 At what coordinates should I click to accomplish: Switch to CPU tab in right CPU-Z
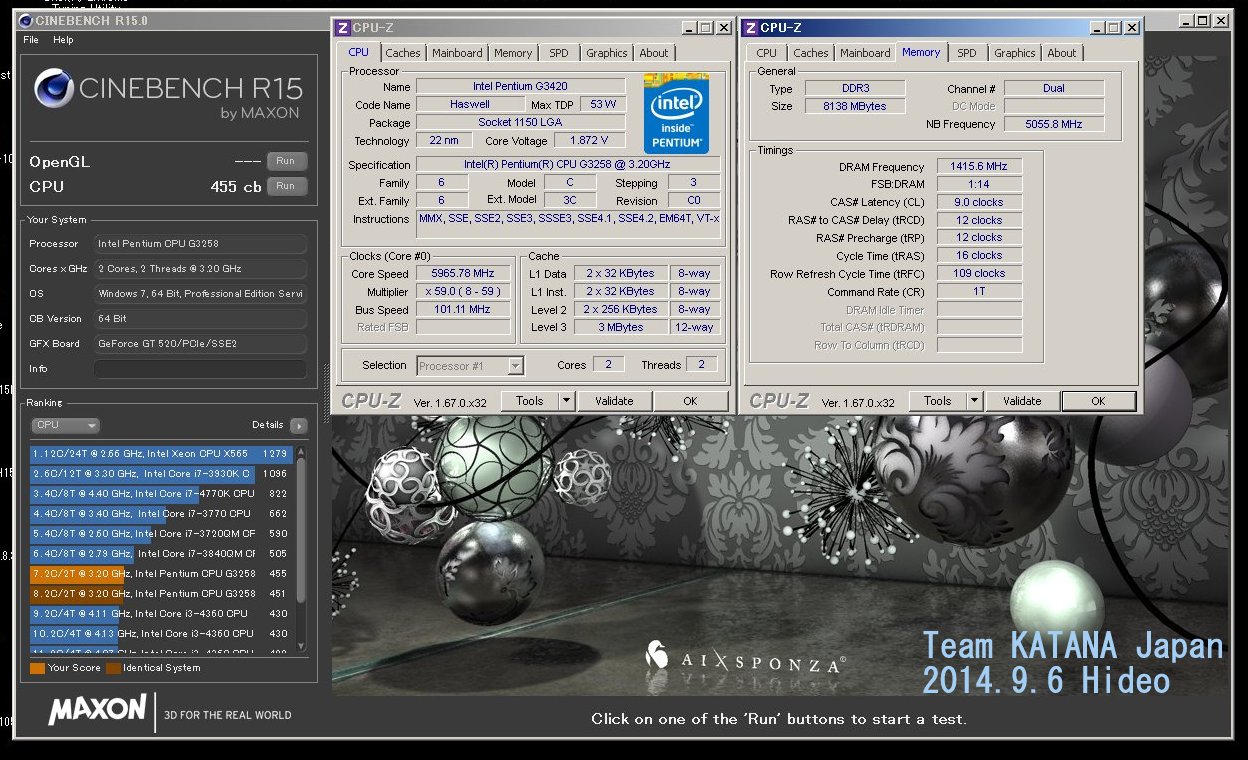767,53
